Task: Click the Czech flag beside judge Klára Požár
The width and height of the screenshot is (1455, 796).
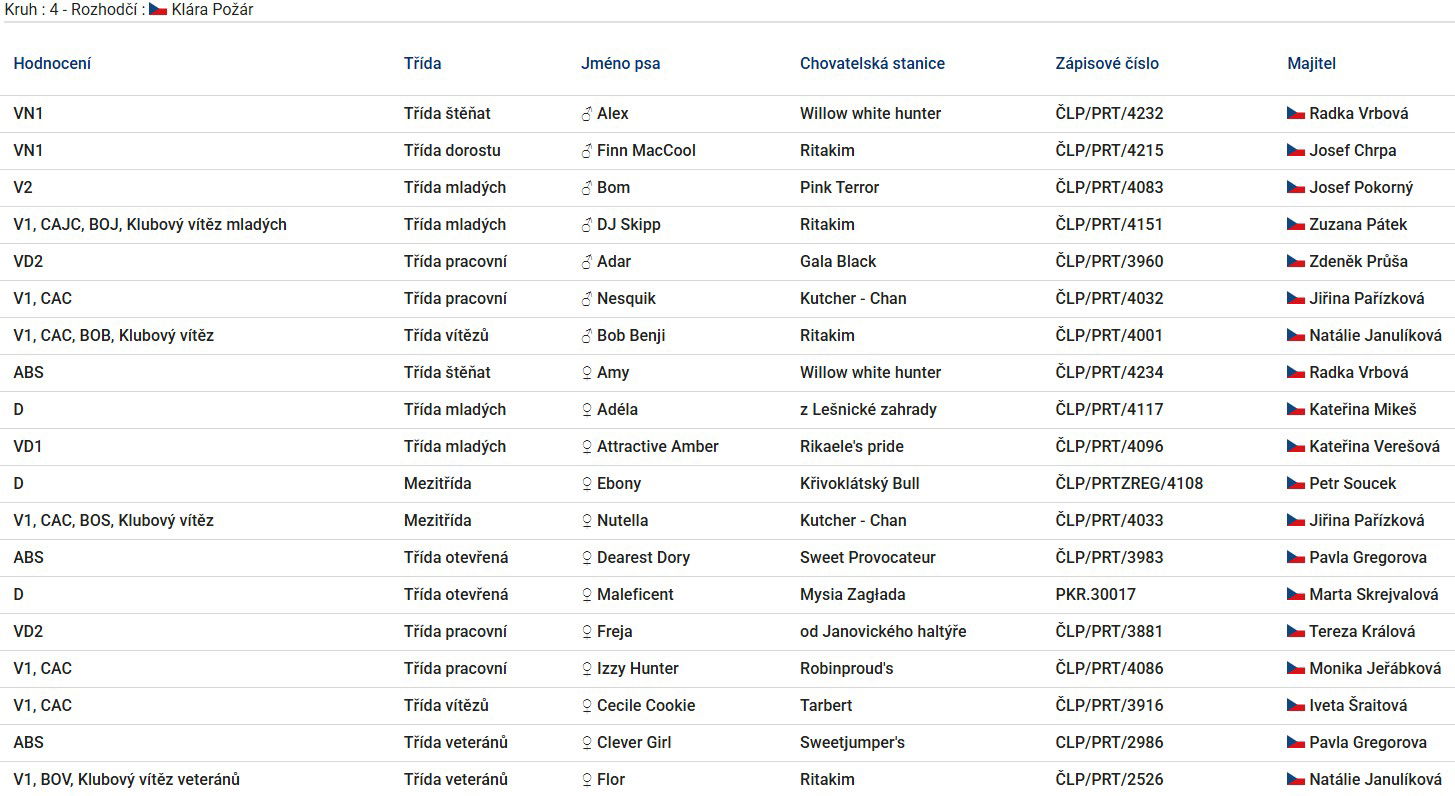Action: pyautogui.click(x=158, y=10)
